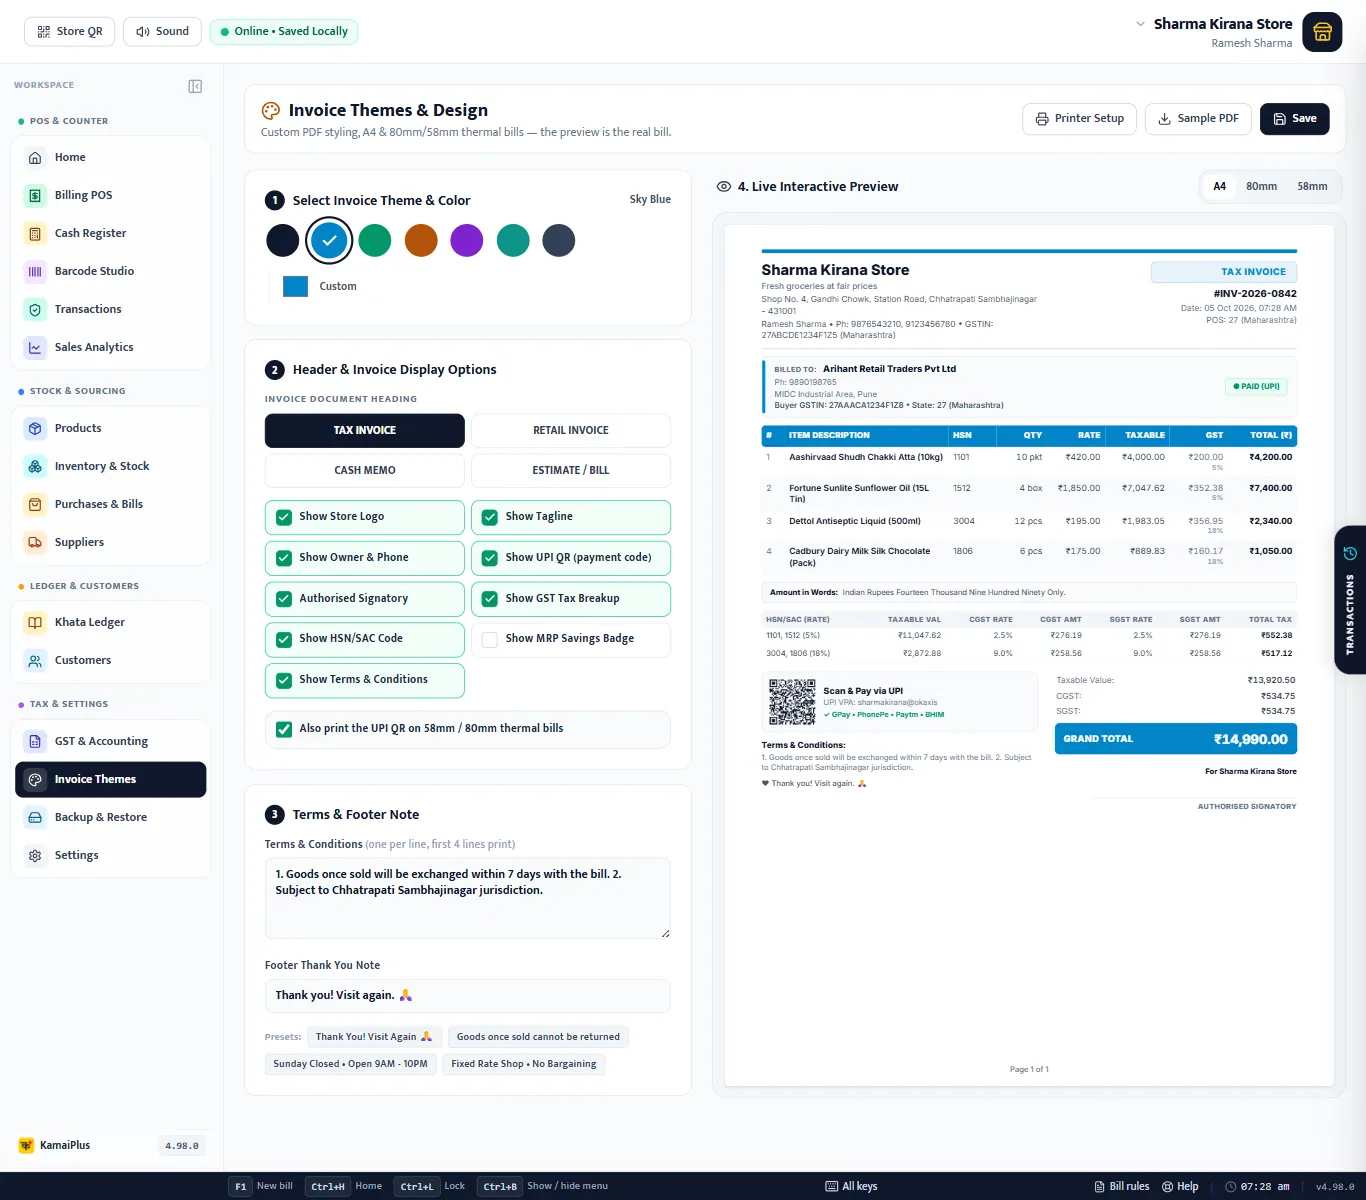Expand the Sharma Kirana Store dropdown chevron
This screenshot has height=1200, width=1366.
tap(1140, 23)
